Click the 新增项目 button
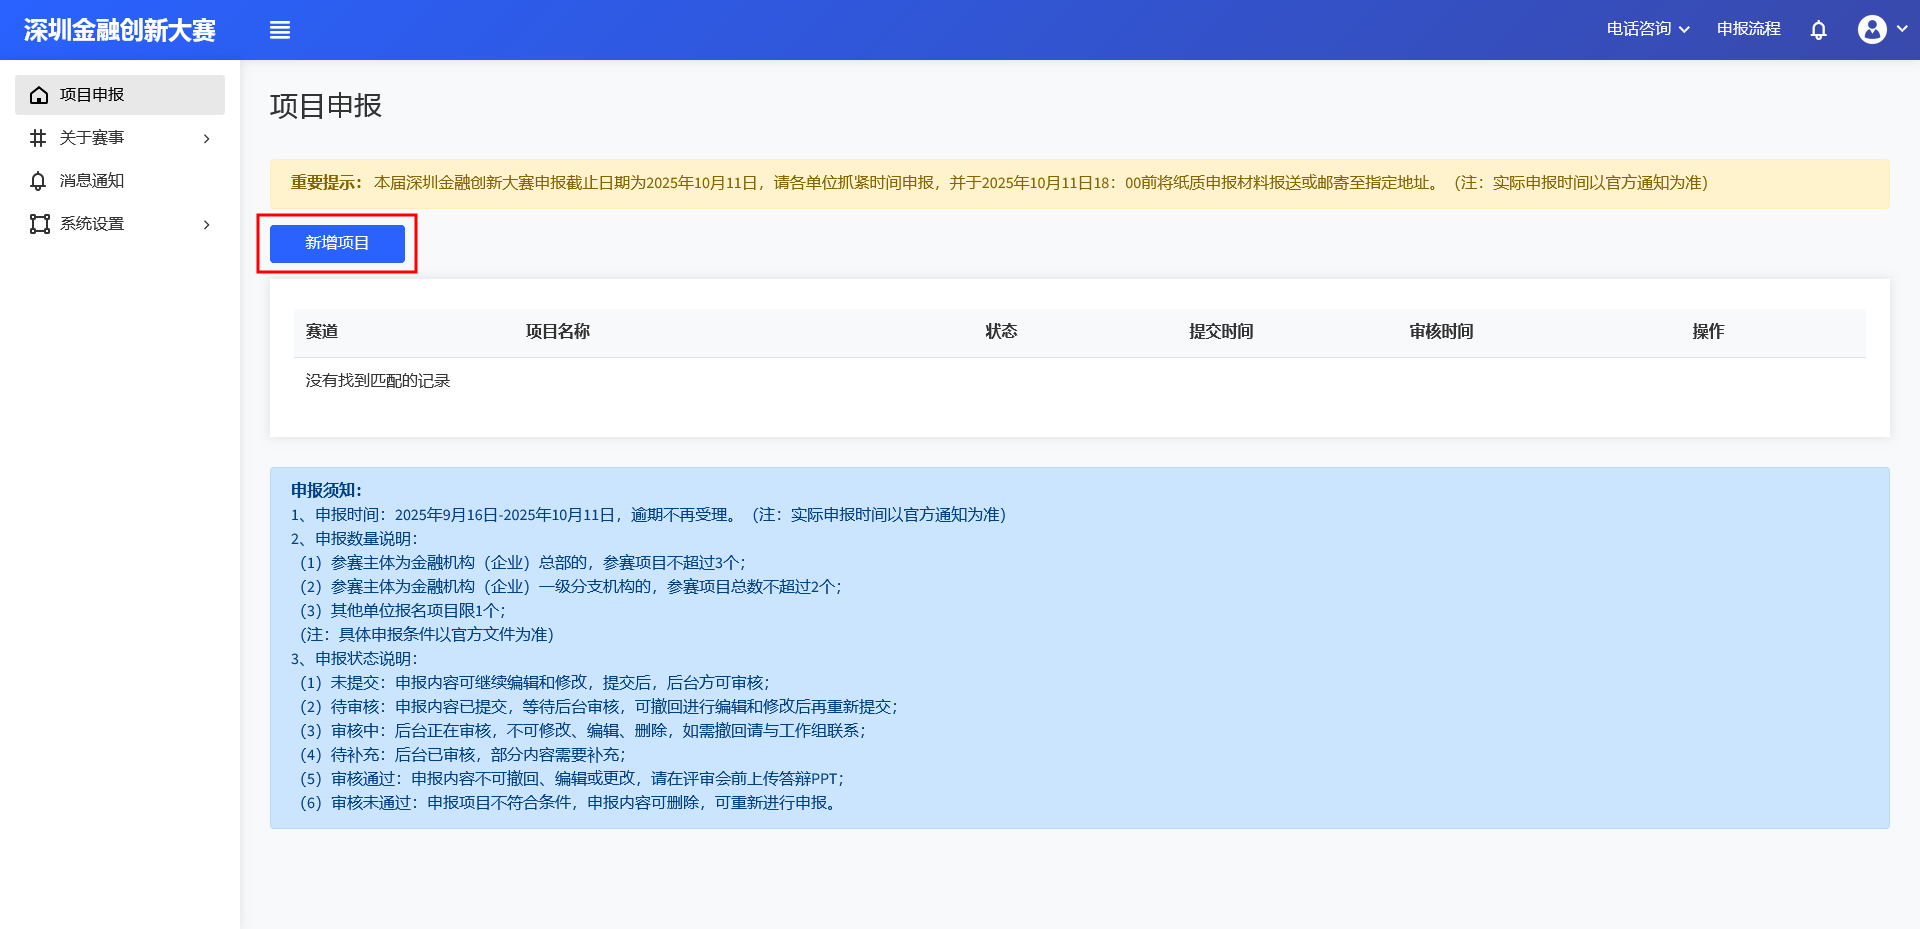Screen dimensions: 1920x929 [x=337, y=243]
